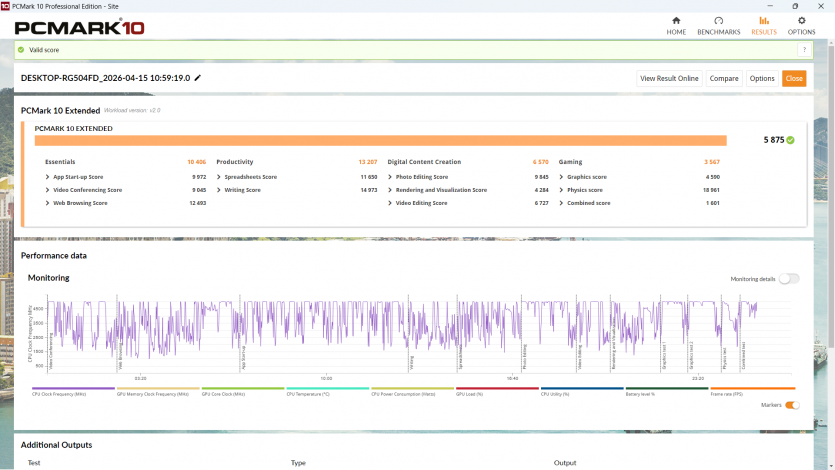Click the green valid score checkmark icon
This screenshot has height=470, width=835.
(x=21, y=50)
